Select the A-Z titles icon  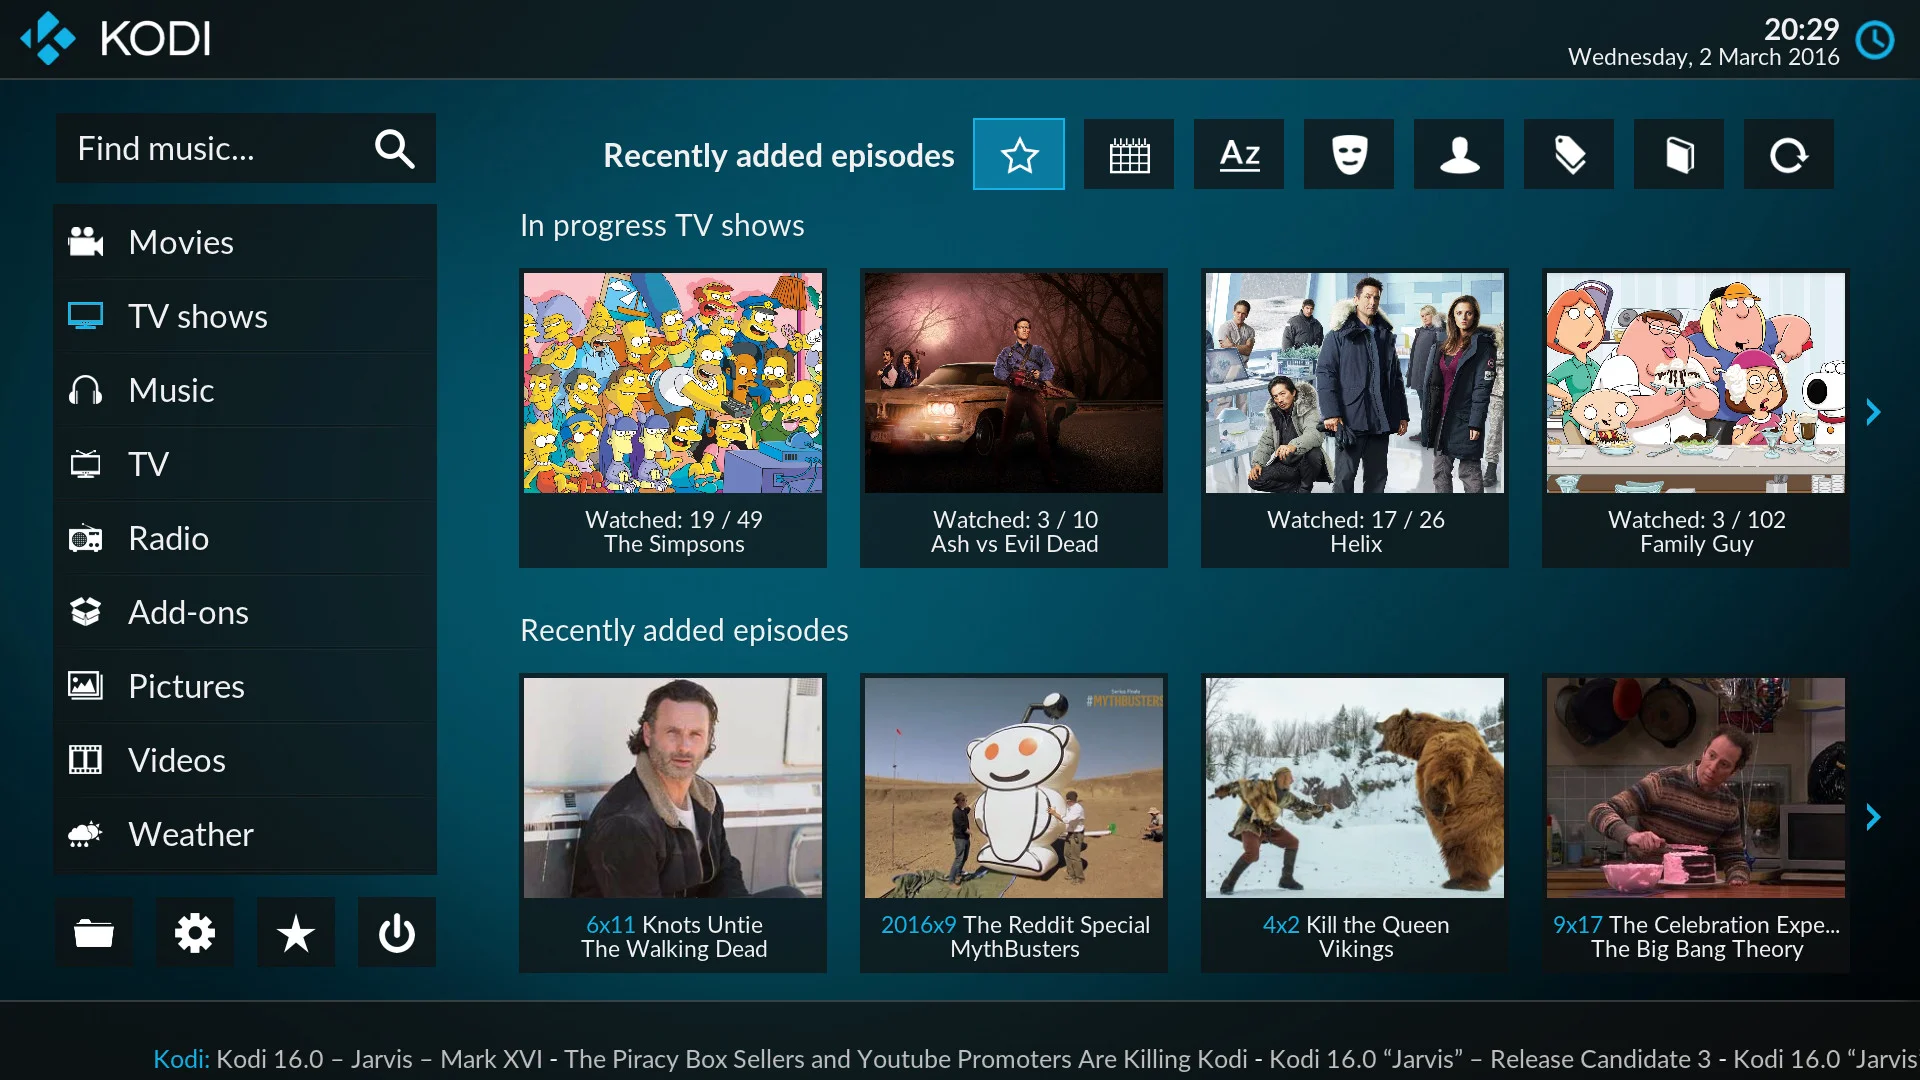[x=1238, y=154]
